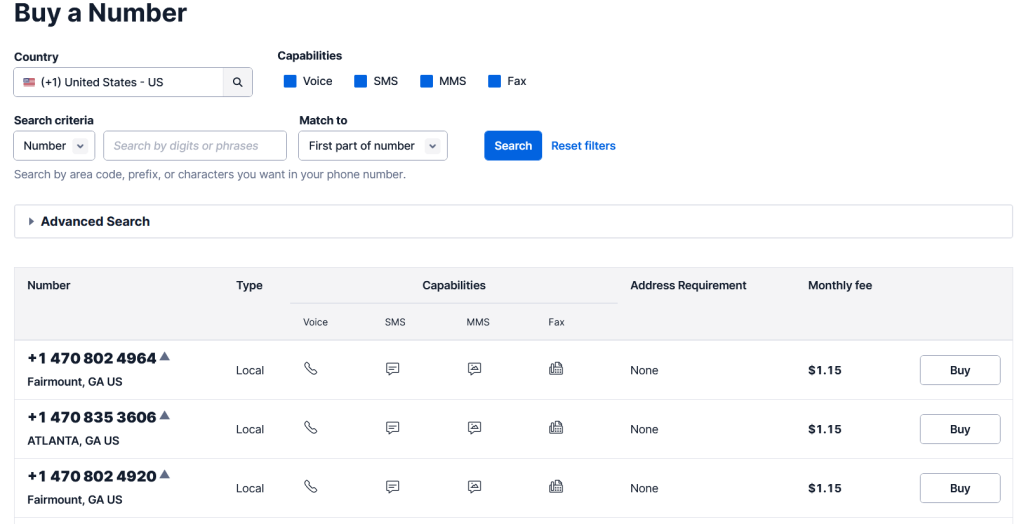Buy the number +1 470 835 3606
This screenshot has height=524, width=1024.
[960, 429]
